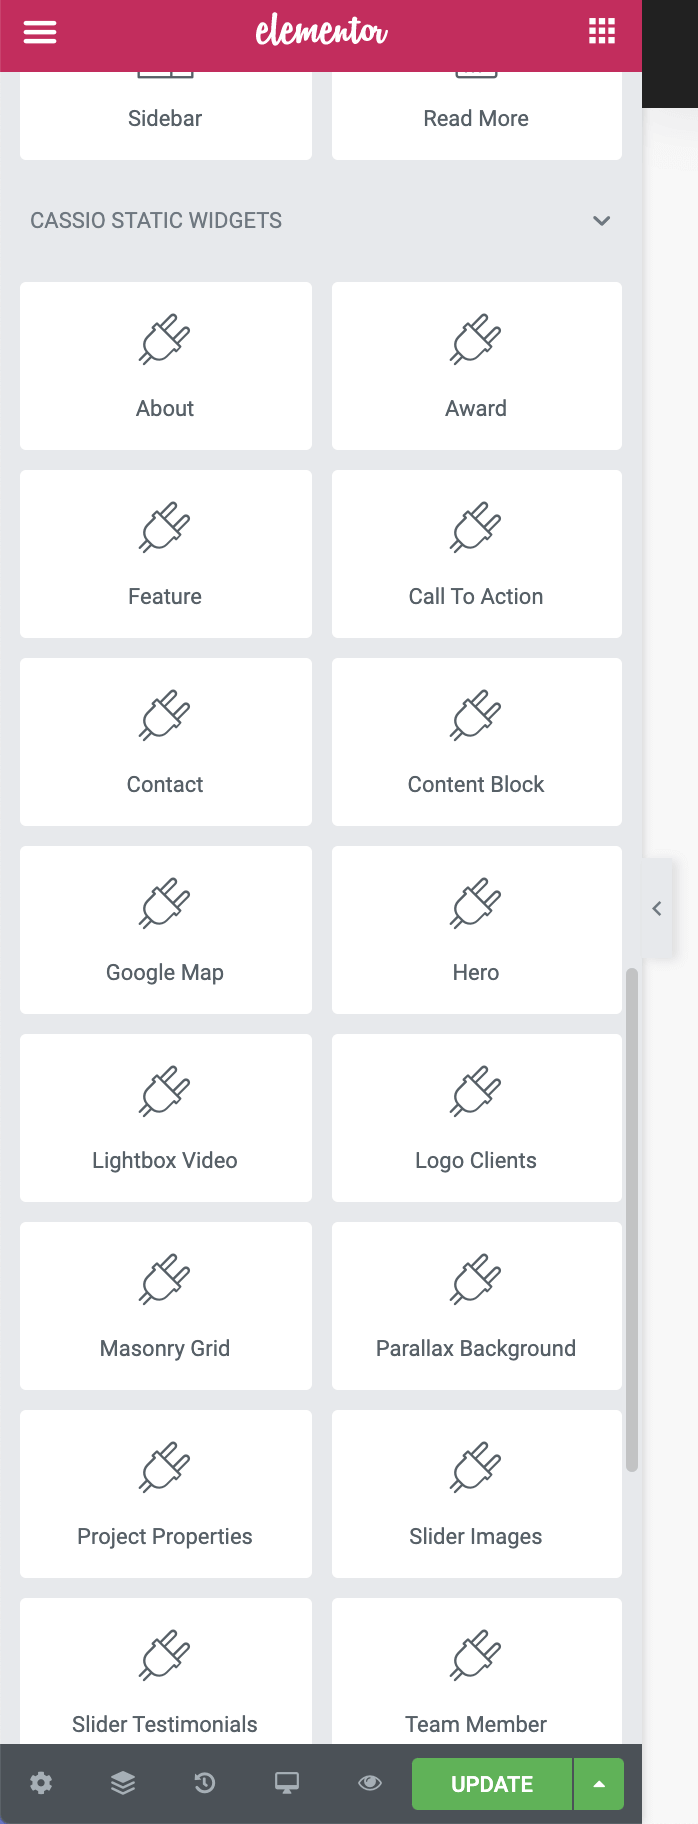Toggle preview changes with the eye icon

tap(370, 1783)
